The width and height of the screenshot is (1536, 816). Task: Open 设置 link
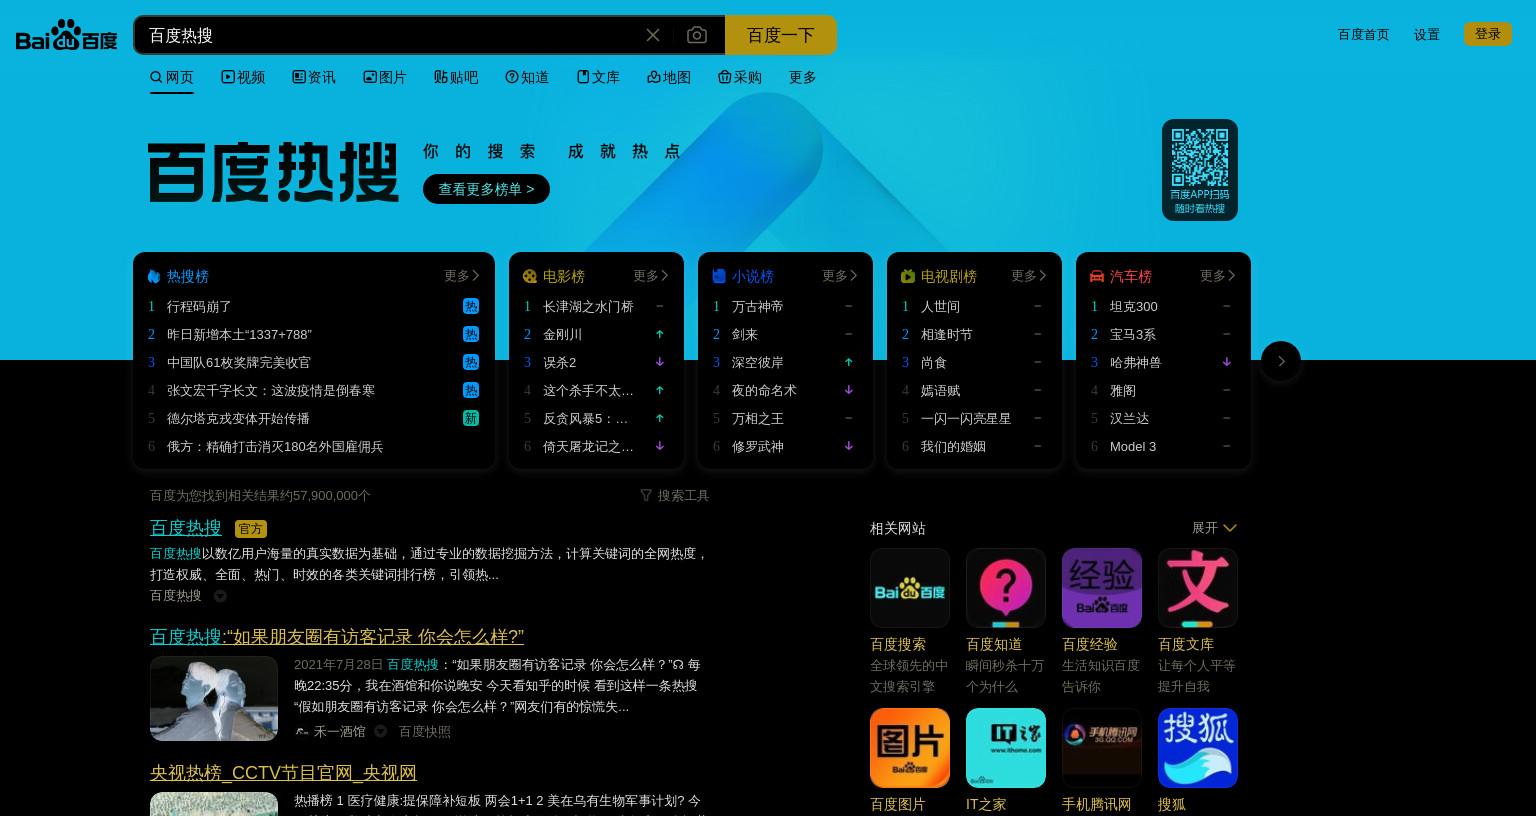pyautogui.click(x=1427, y=34)
